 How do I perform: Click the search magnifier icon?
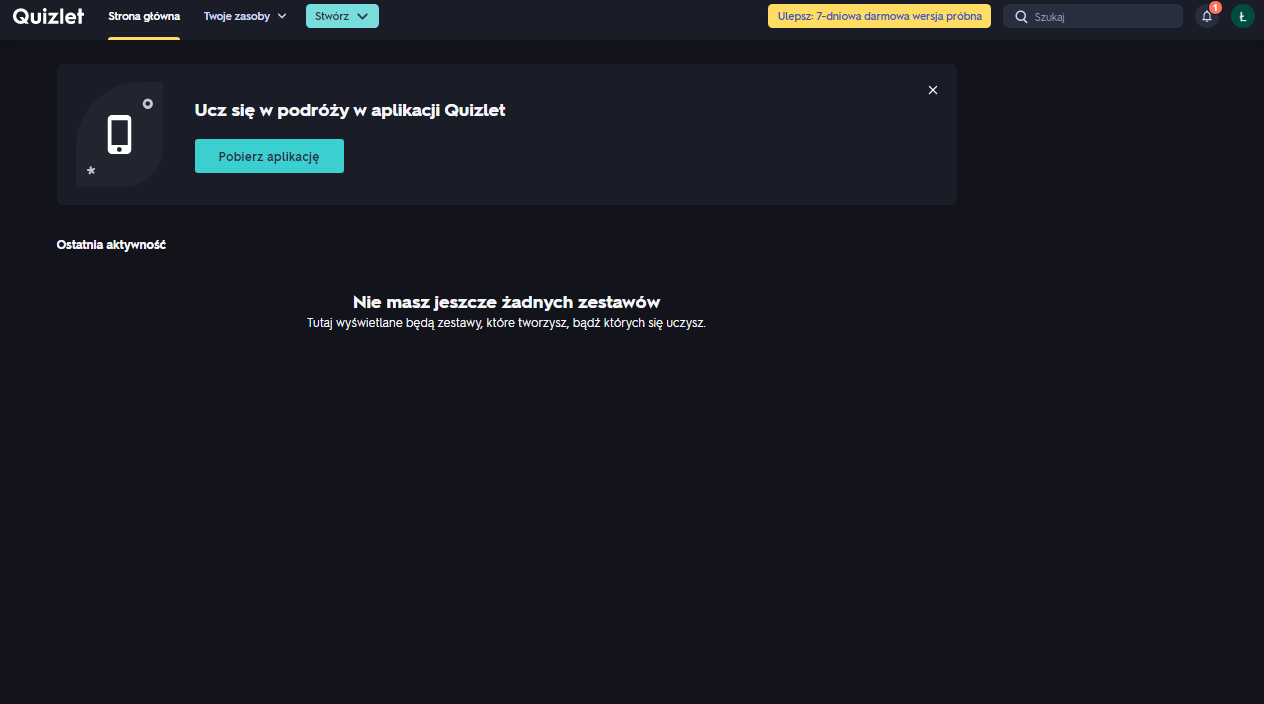click(x=1021, y=16)
